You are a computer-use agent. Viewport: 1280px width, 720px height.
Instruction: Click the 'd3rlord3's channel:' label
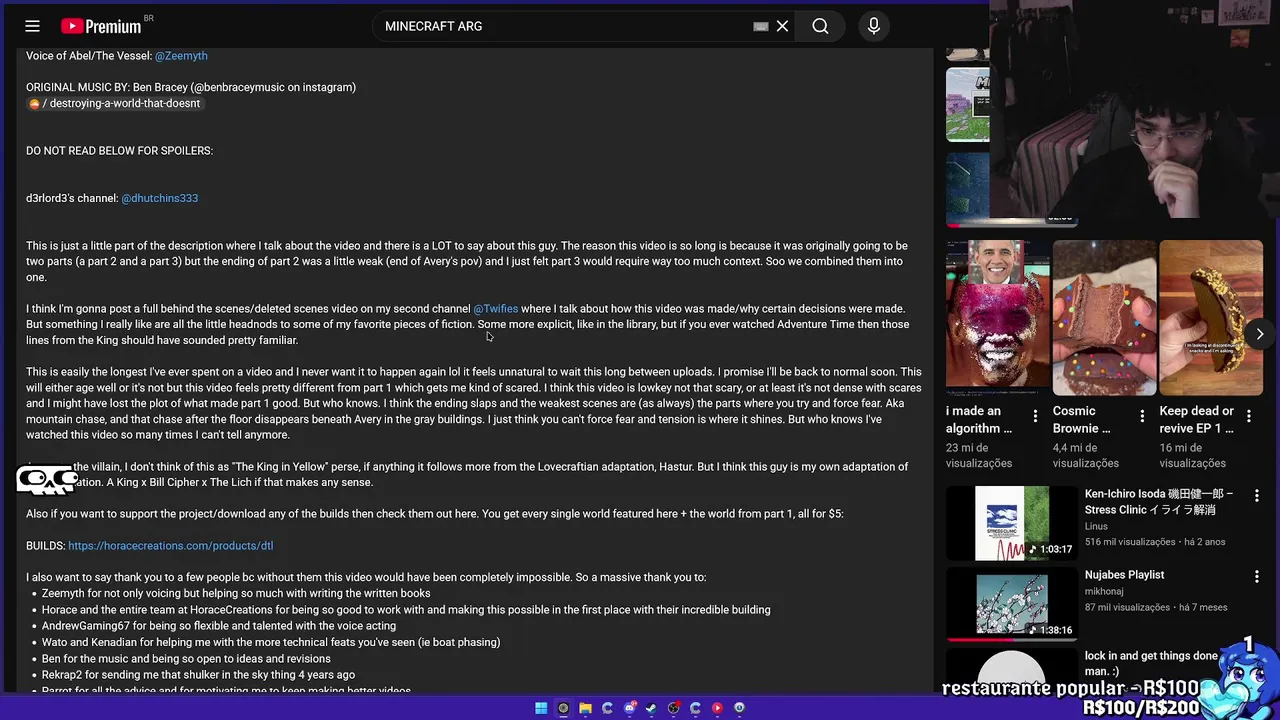(x=72, y=198)
